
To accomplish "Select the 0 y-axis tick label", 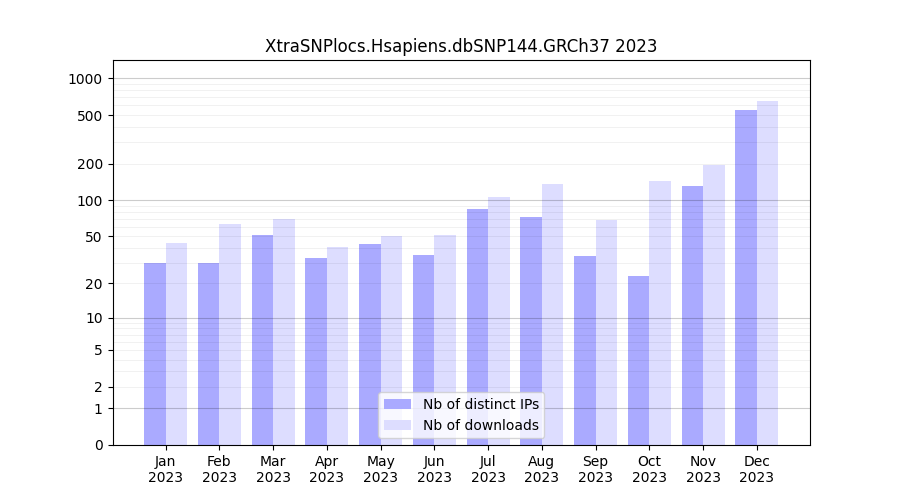I will click(98, 445).
